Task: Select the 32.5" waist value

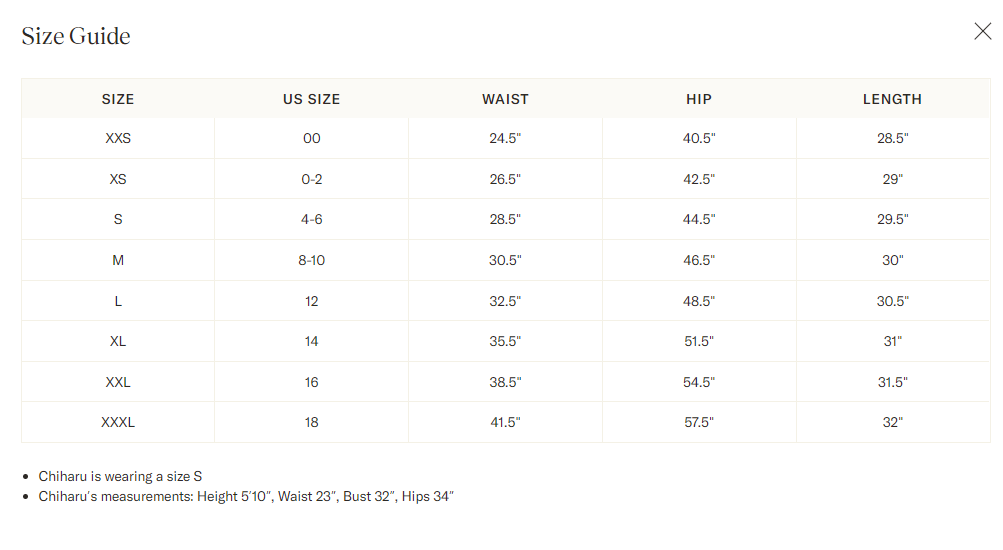Action: (x=505, y=301)
